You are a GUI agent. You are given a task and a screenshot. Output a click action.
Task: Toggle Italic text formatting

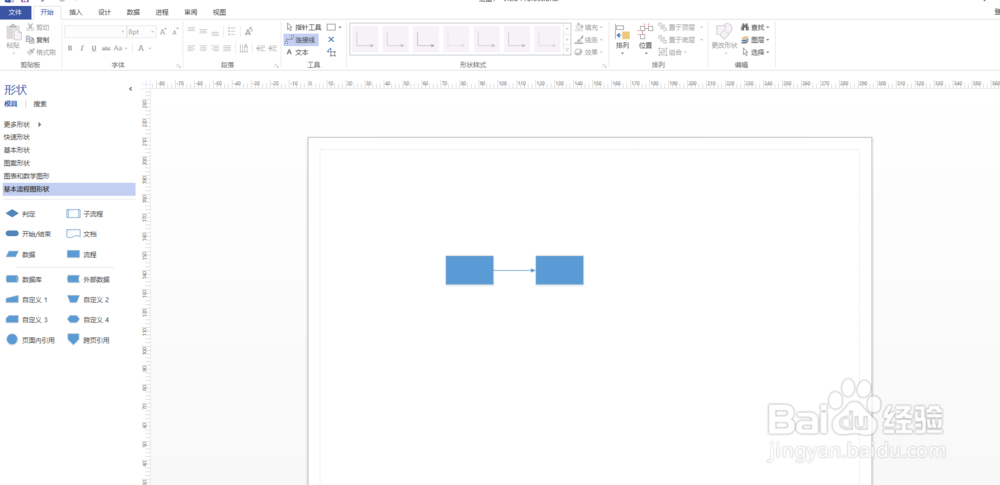click(82, 48)
